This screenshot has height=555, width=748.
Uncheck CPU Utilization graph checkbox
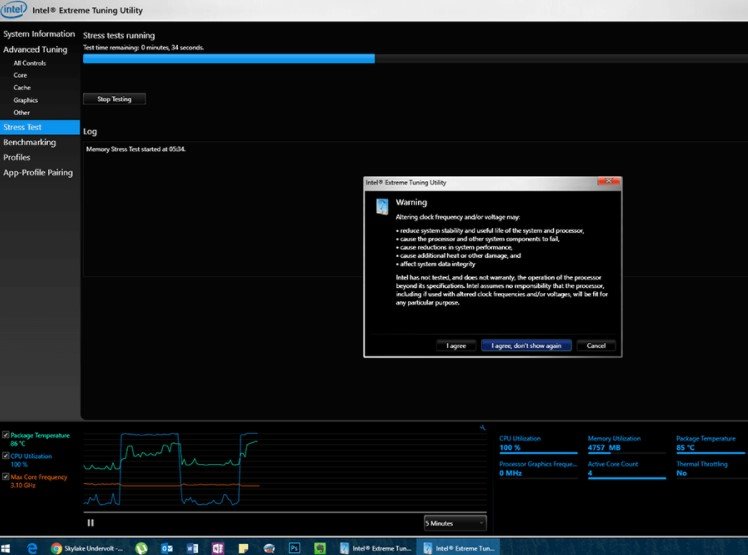click(x=6, y=456)
